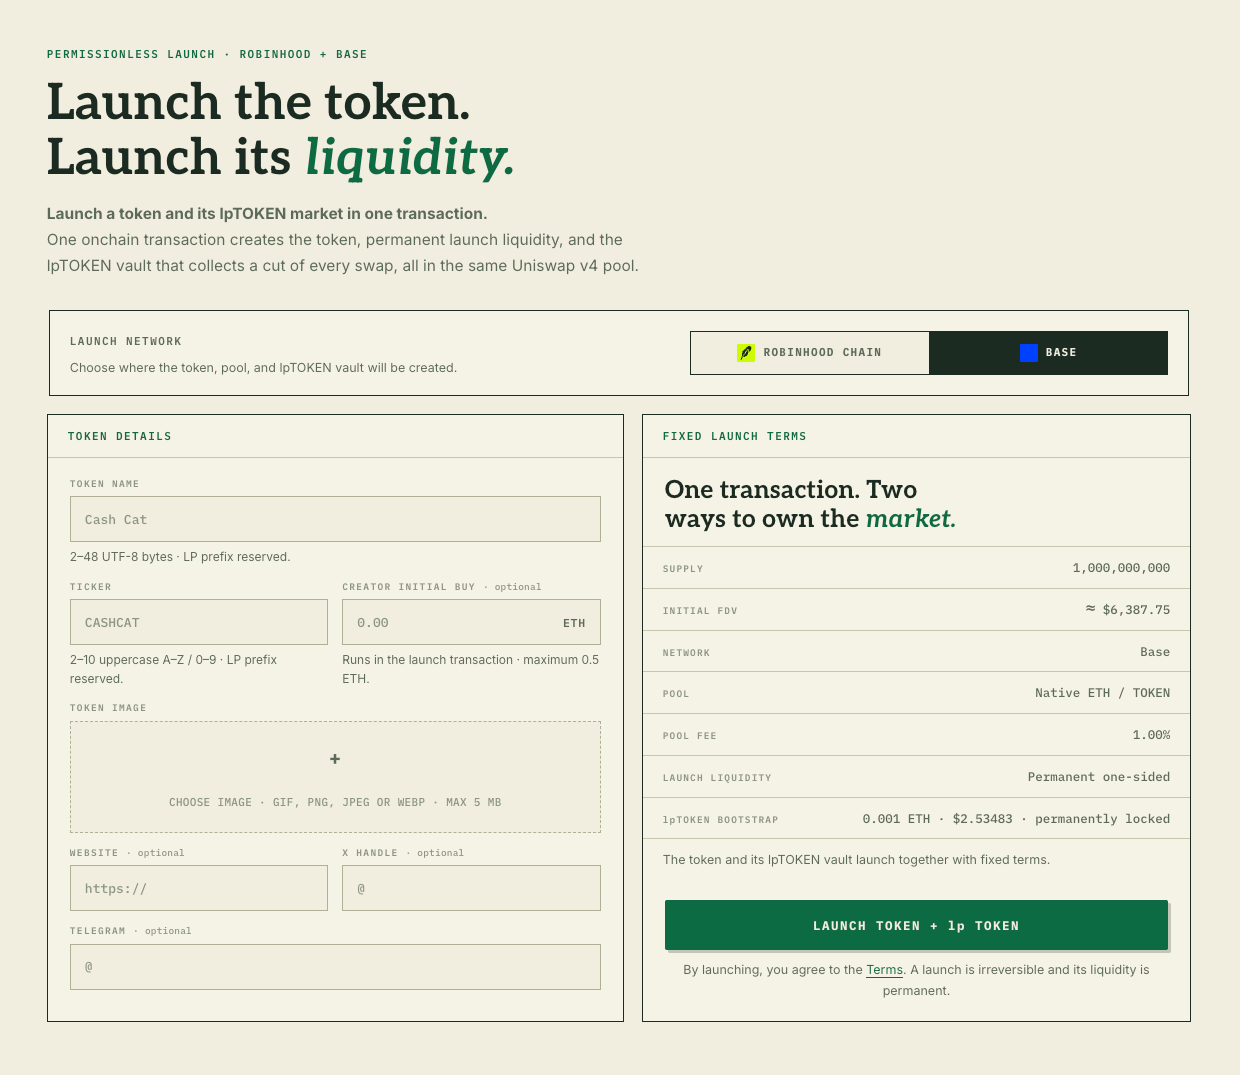Click the Token Details panel heading
Viewport: 1240px width, 1075px height.
(x=120, y=437)
